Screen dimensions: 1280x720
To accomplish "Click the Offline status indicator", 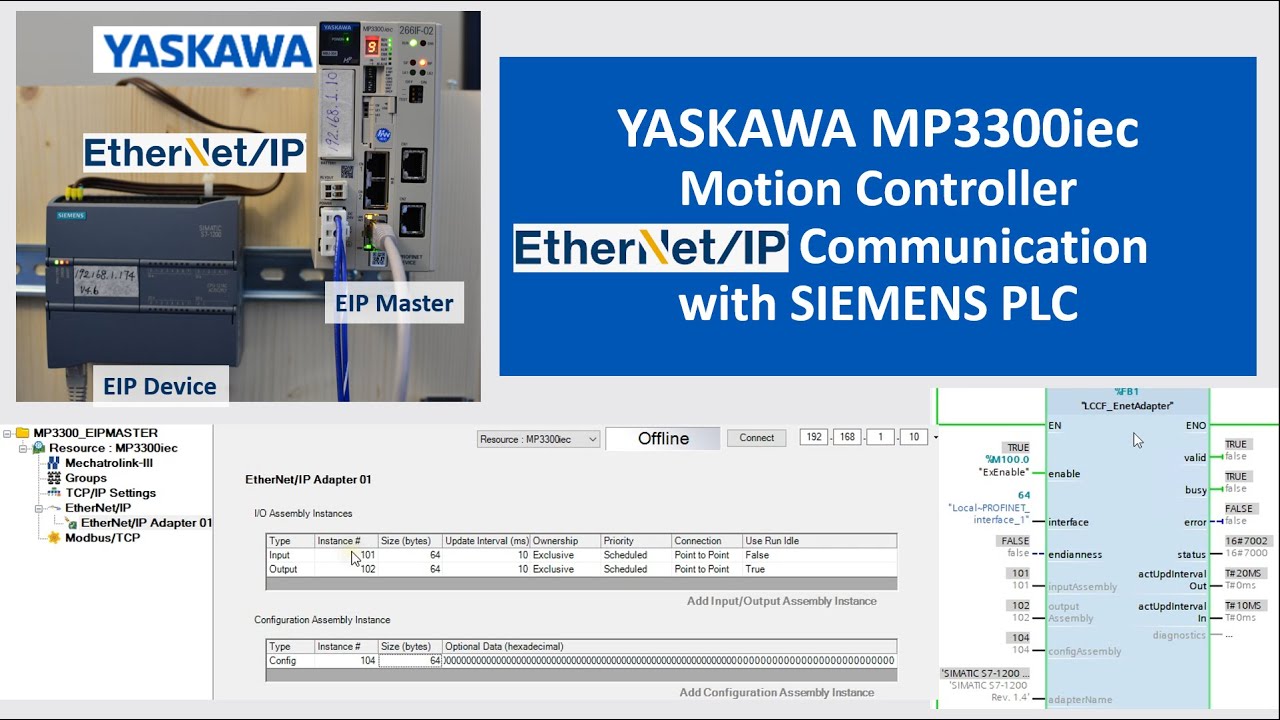I will pos(663,438).
